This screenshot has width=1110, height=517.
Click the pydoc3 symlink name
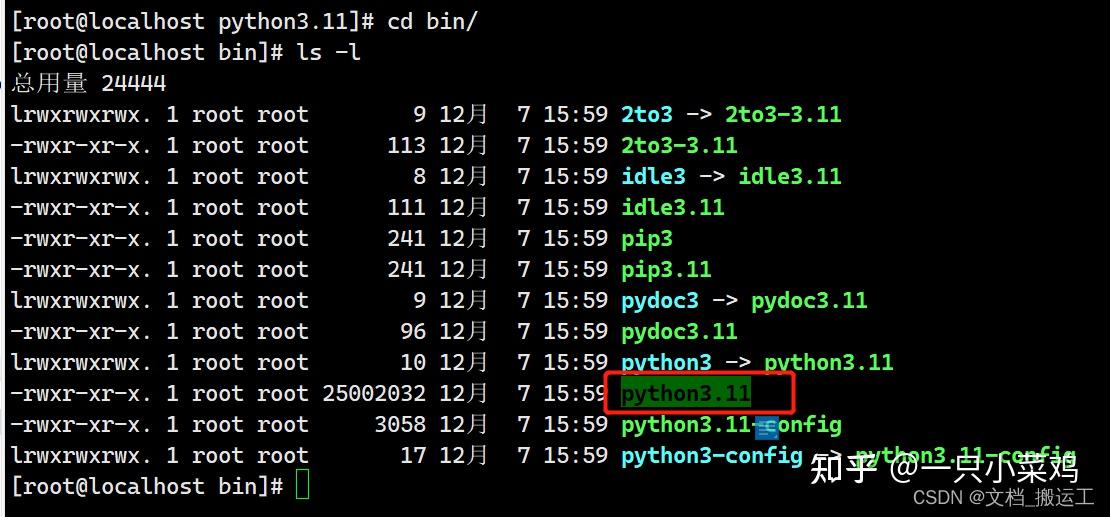[660, 300]
